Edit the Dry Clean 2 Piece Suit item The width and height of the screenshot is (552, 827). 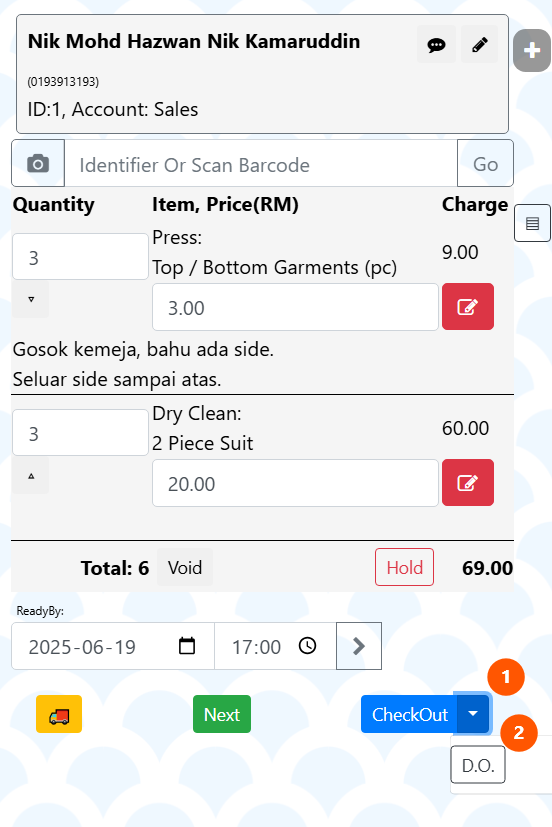[x=468, y=483]
